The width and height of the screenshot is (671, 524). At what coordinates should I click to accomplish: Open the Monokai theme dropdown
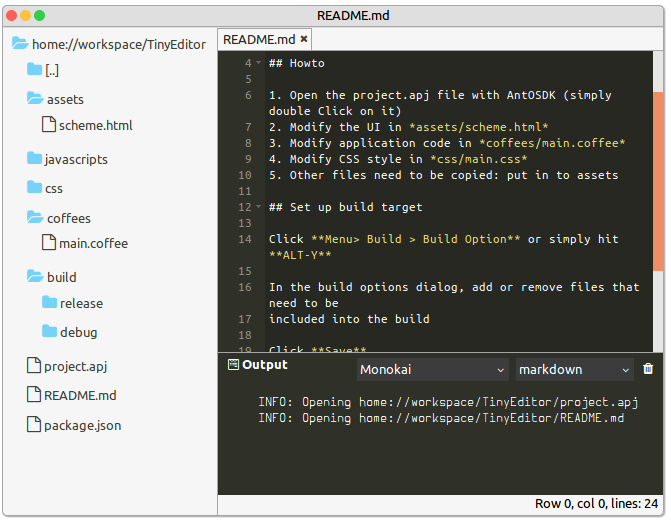(433, 370)
